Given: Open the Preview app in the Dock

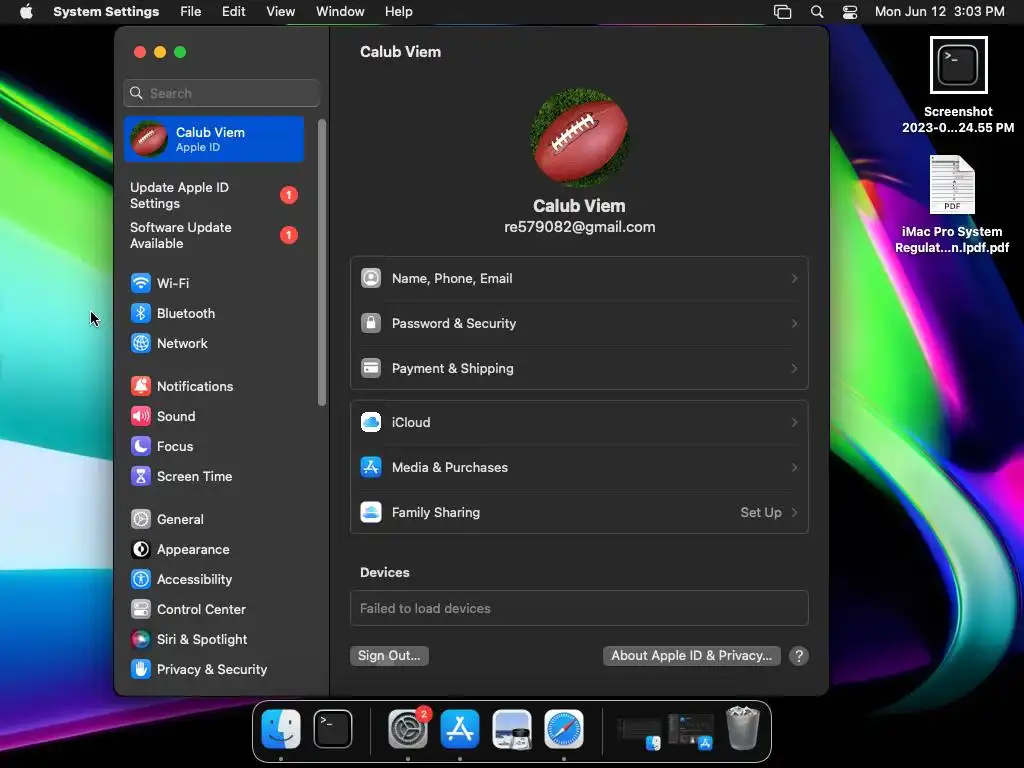Looking at the screenshot, I should [x=512, y=729].
